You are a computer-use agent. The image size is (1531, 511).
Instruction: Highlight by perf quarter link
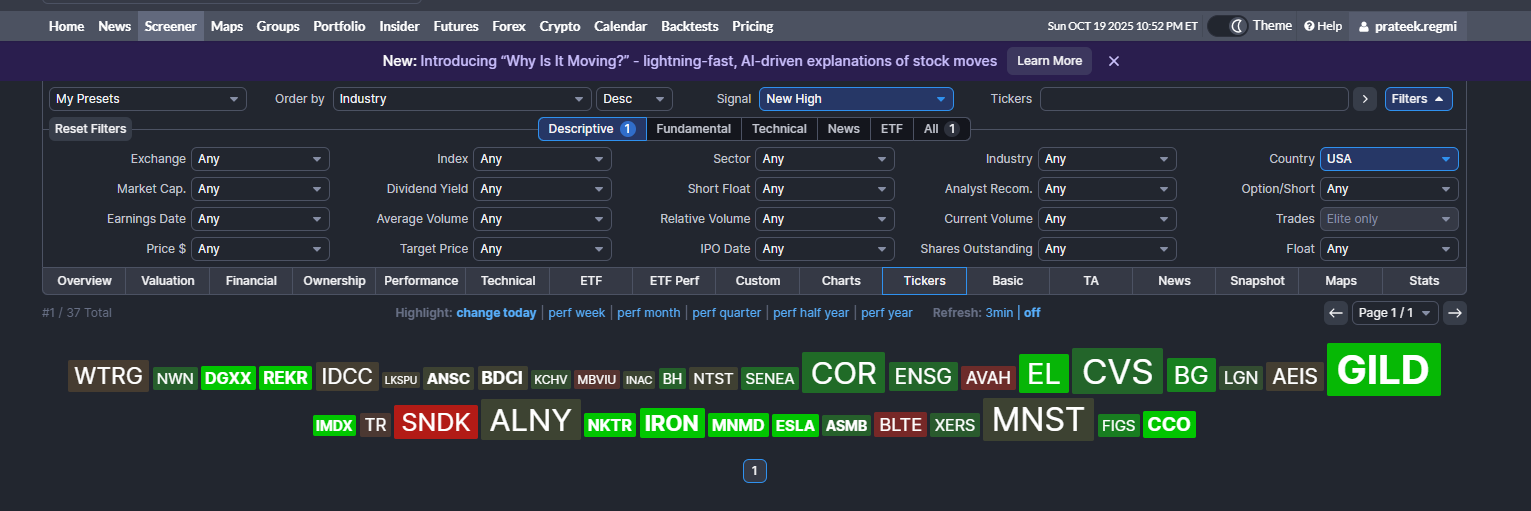tap(727, 313)
